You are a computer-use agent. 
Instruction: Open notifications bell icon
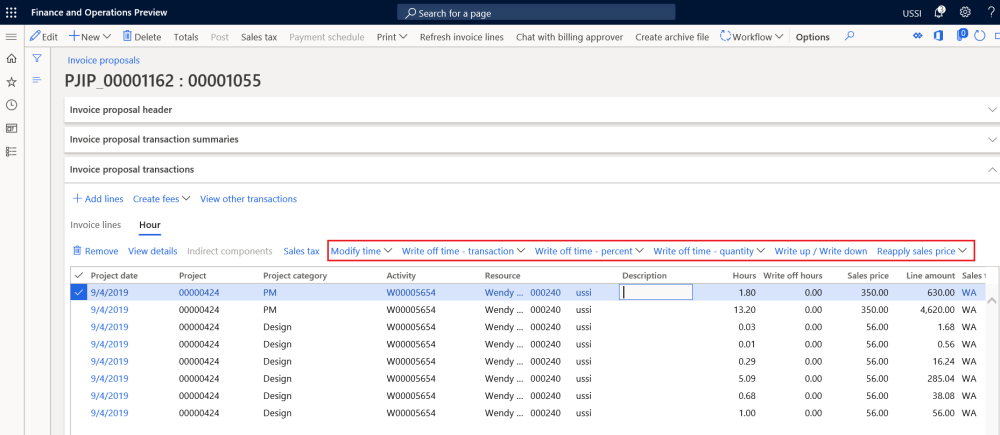tap(939, 12)
